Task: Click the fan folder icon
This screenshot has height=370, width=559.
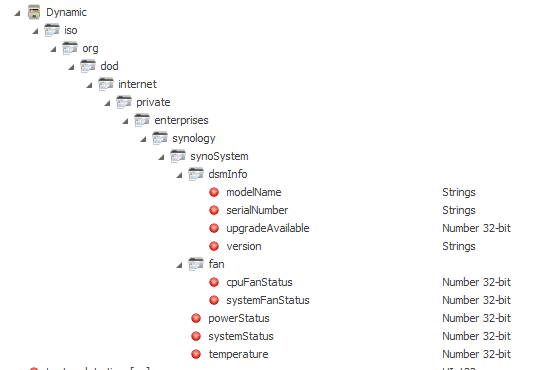Action: (x=196, y=264)
